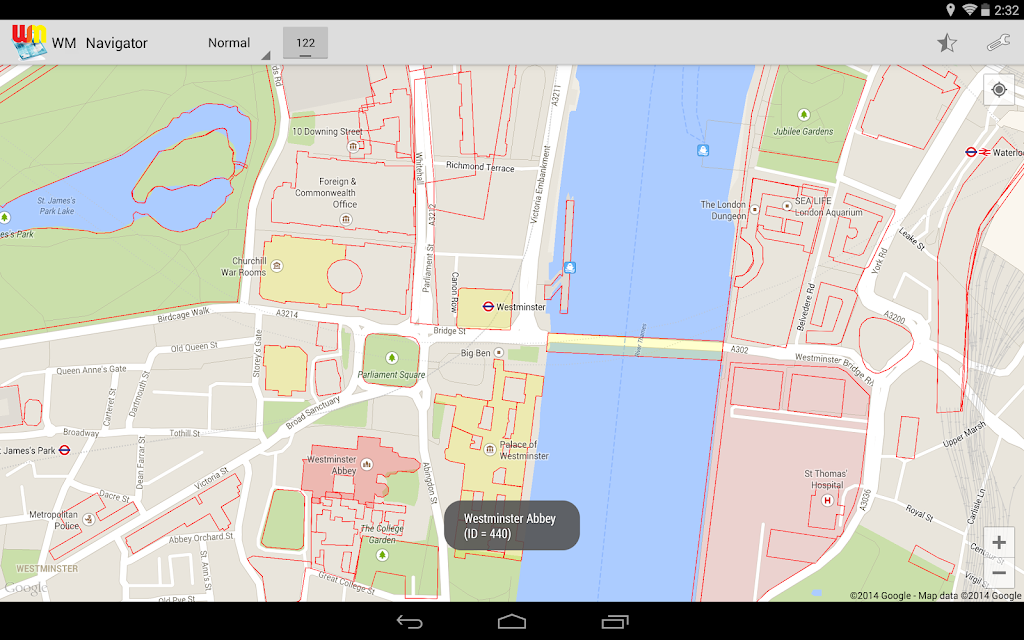Tap the College Garden tree icon

[382, 555]
